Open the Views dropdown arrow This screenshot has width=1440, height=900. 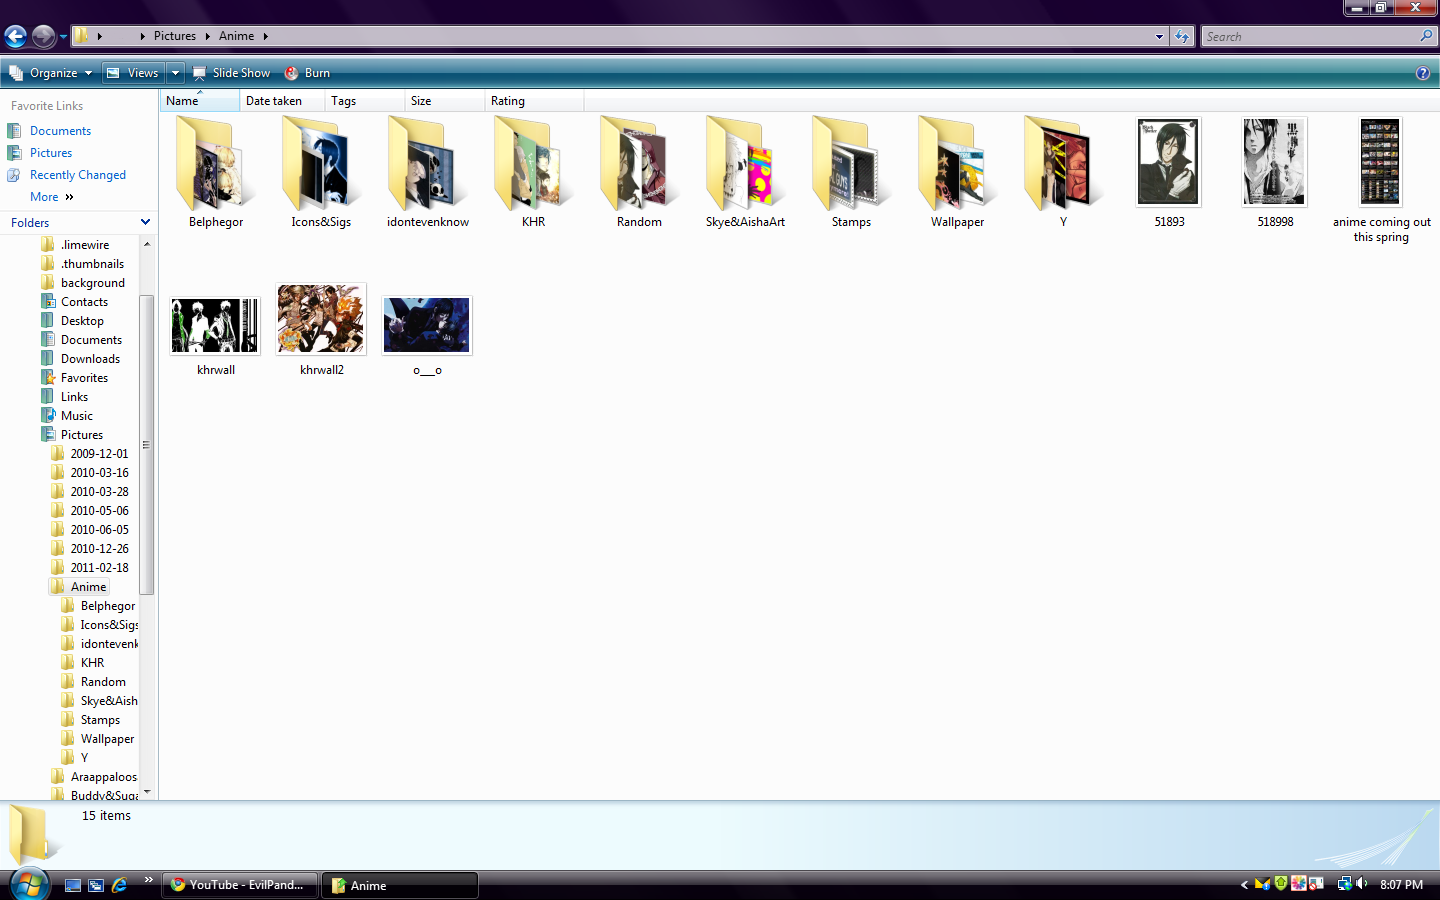pos(175,73)
